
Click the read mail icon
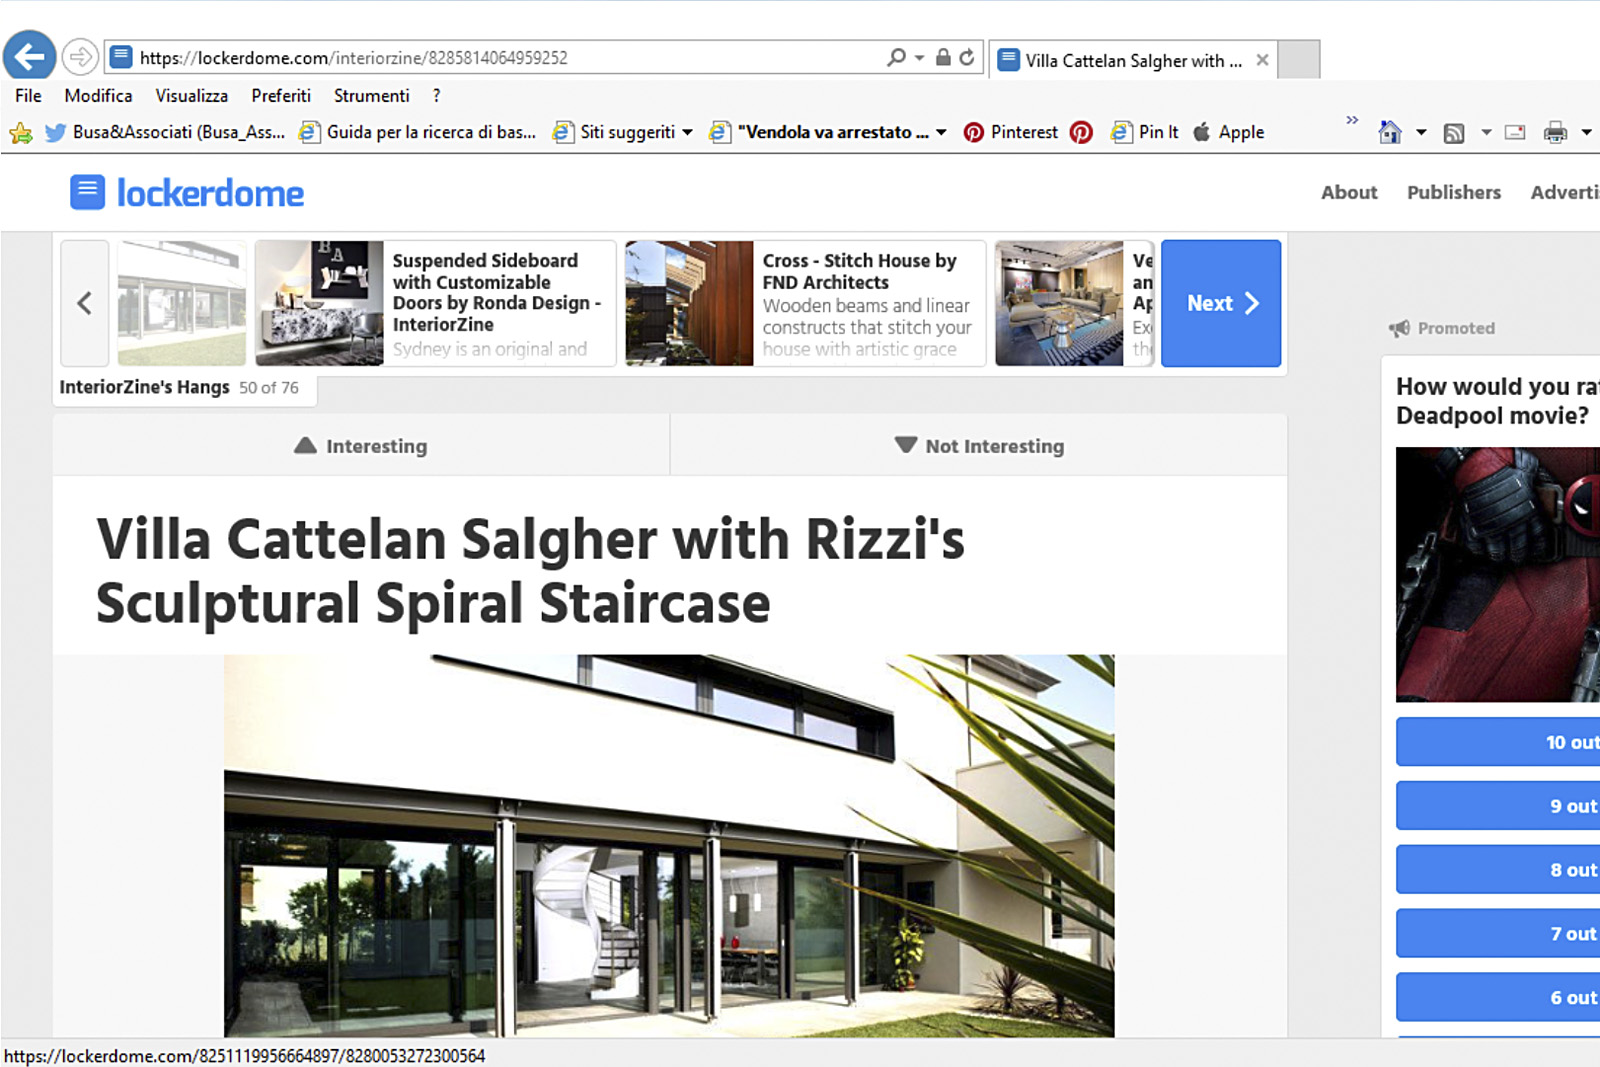click(1515, 132)
